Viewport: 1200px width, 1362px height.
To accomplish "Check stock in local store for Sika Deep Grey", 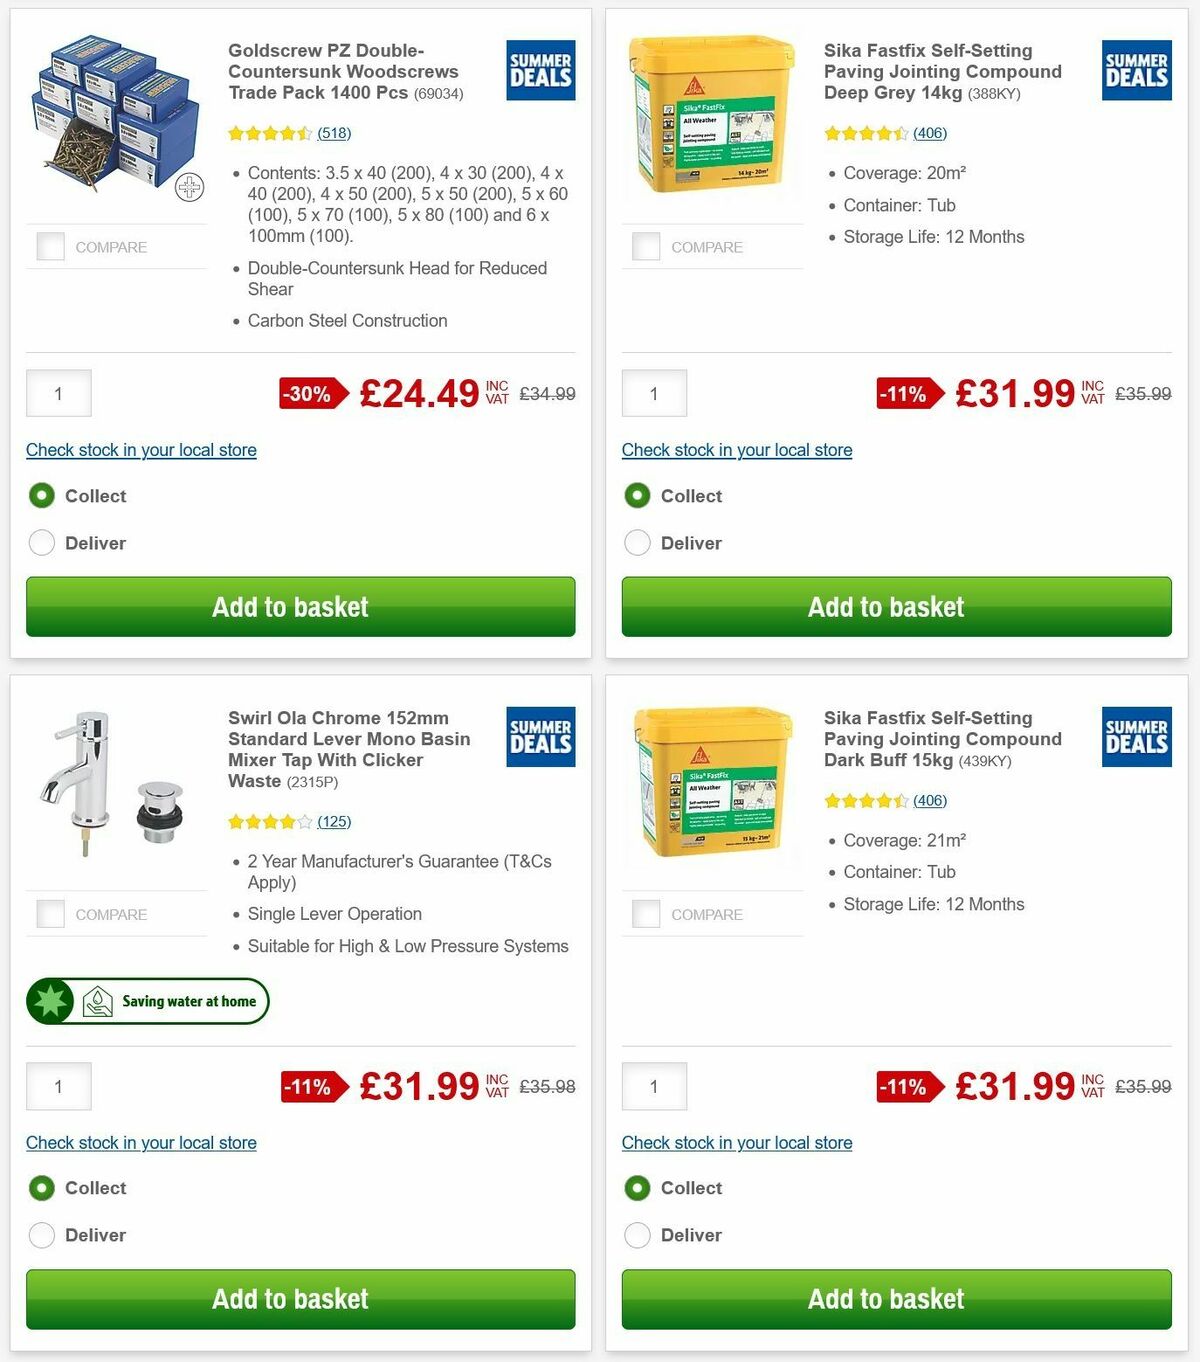I will pyautogui.click(x=736, y=450).
